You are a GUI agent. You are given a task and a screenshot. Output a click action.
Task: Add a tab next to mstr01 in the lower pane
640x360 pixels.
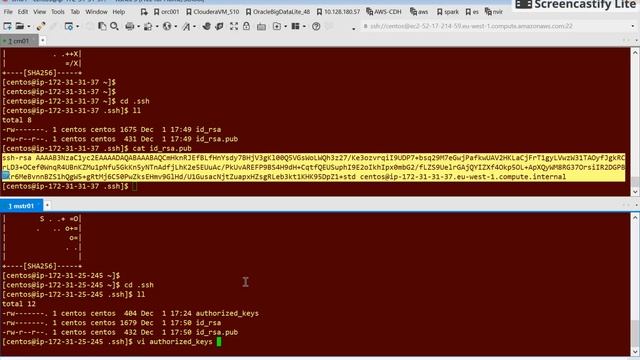pos(47,205)
